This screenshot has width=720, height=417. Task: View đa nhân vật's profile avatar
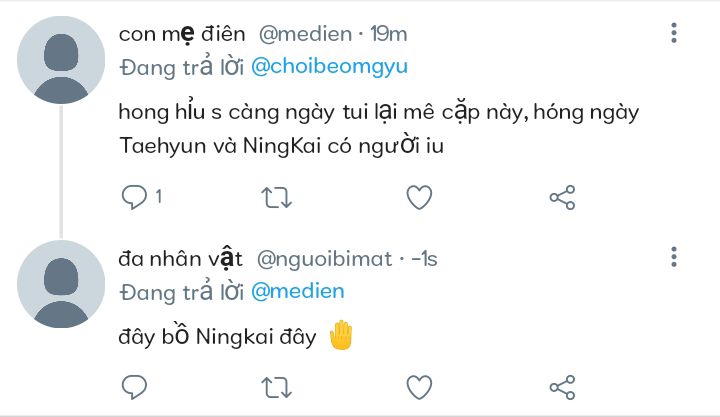pyautogui.click(x=61, y=284)
